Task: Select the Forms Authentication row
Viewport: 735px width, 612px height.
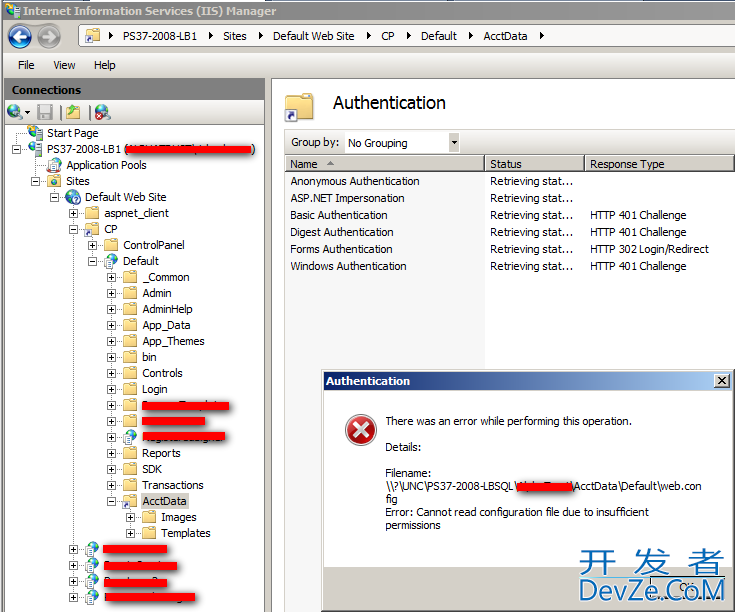Action: click(x=510, y=249)
